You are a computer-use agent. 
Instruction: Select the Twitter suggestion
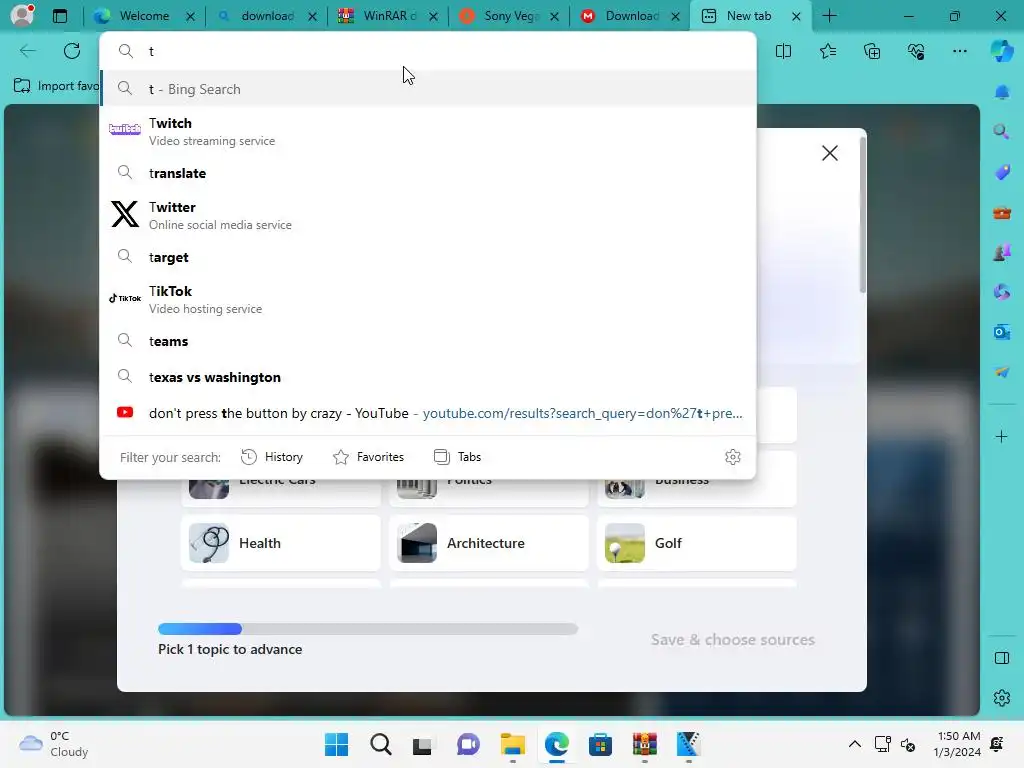click(428, 215)
